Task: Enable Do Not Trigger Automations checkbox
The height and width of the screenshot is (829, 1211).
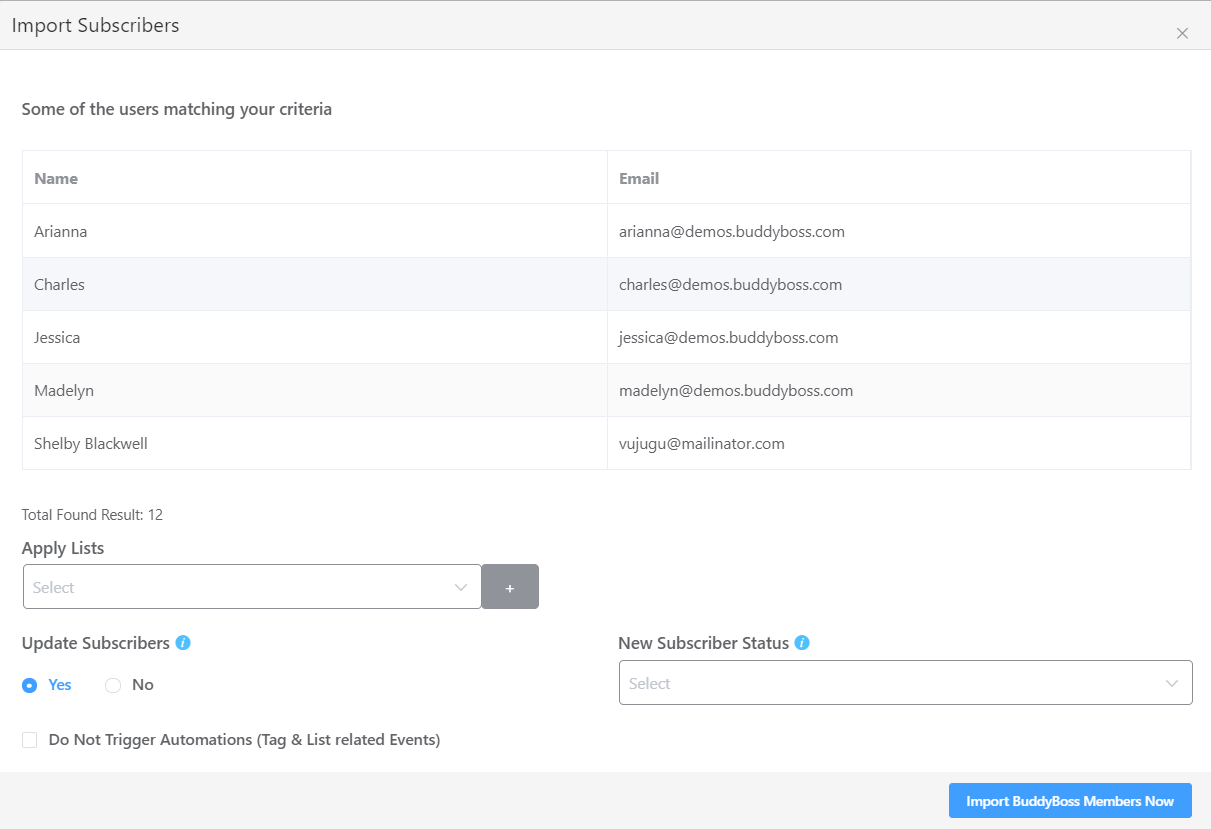Action: point(30,740)
